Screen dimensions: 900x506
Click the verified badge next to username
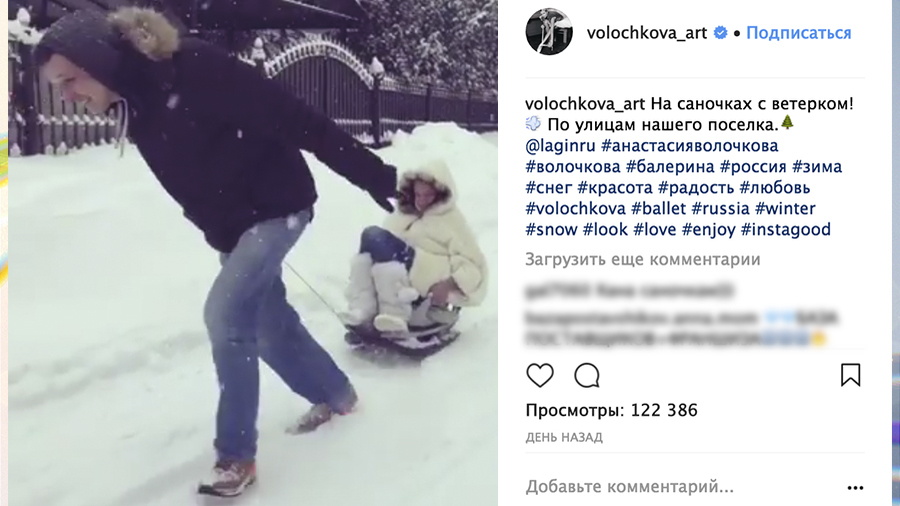[720, 33]
